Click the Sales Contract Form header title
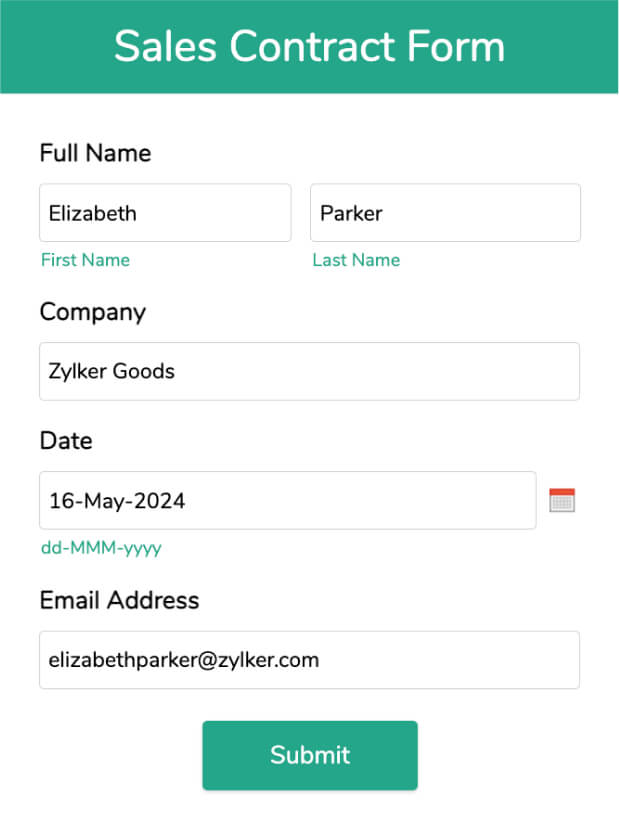Image resolution: width=619 pixels, height=829 pixels. point(309,47)
